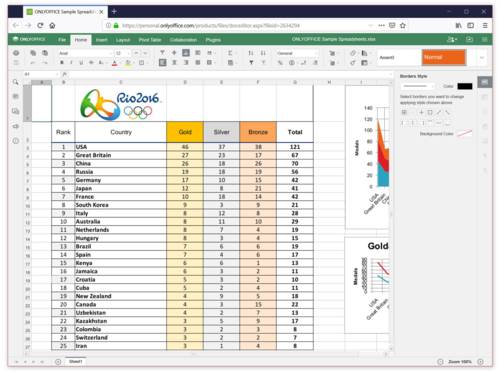Image resolution: width=500 pixels, height=373 pixels.
Task: Expand the cell styles gallery arrow
Action: (482, 58)
